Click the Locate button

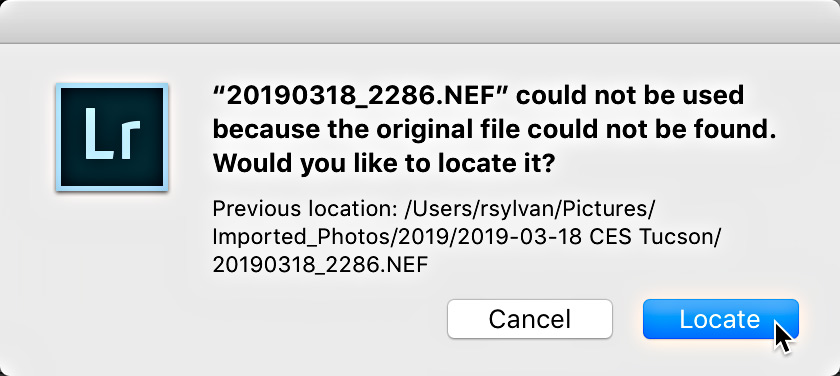pyautogui.click(x=721, y=319)
